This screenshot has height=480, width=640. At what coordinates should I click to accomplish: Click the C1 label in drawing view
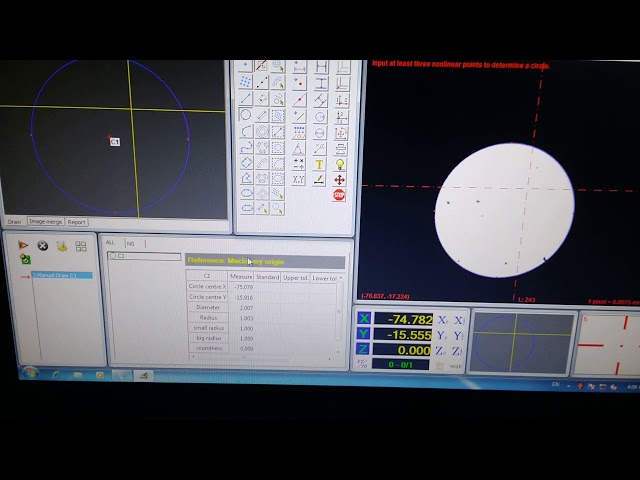pyautogui.click(x=115, y=142)
